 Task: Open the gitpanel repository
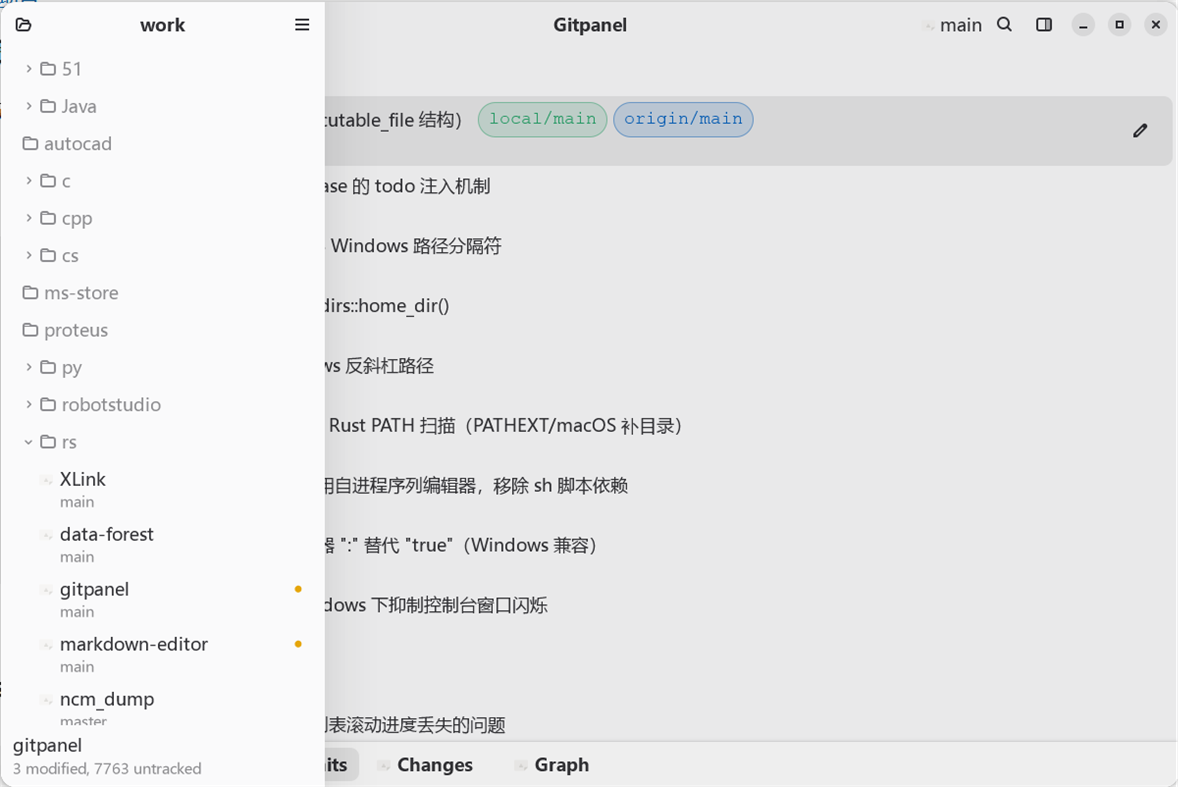[162, 599]
